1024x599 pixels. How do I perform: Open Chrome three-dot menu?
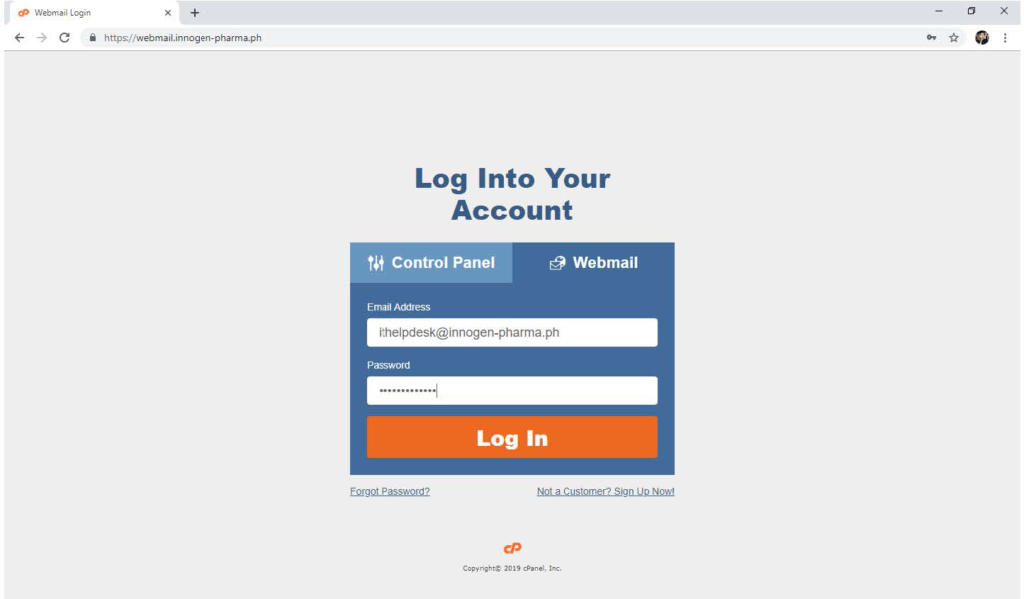(1005, 38)
